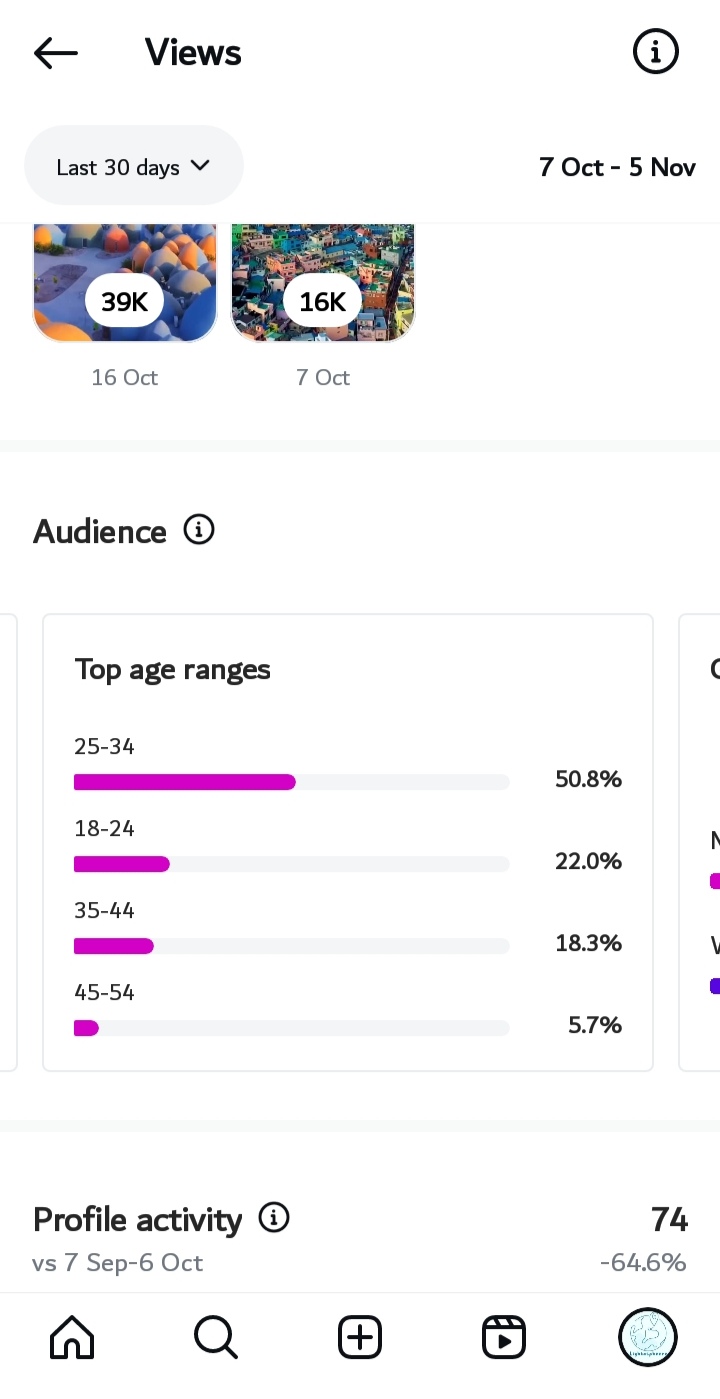Image resolution: width=720 pixels, height=1399 pixels.
Task: Go to the Home tab icon
Action: pos(72,1337)
